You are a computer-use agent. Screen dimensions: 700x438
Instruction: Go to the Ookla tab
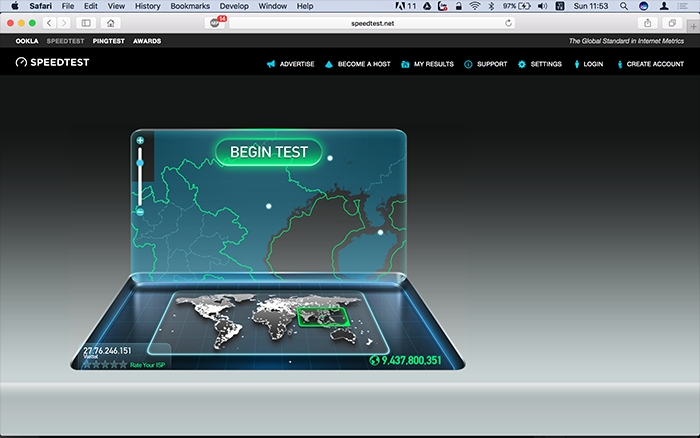[27, 41]
